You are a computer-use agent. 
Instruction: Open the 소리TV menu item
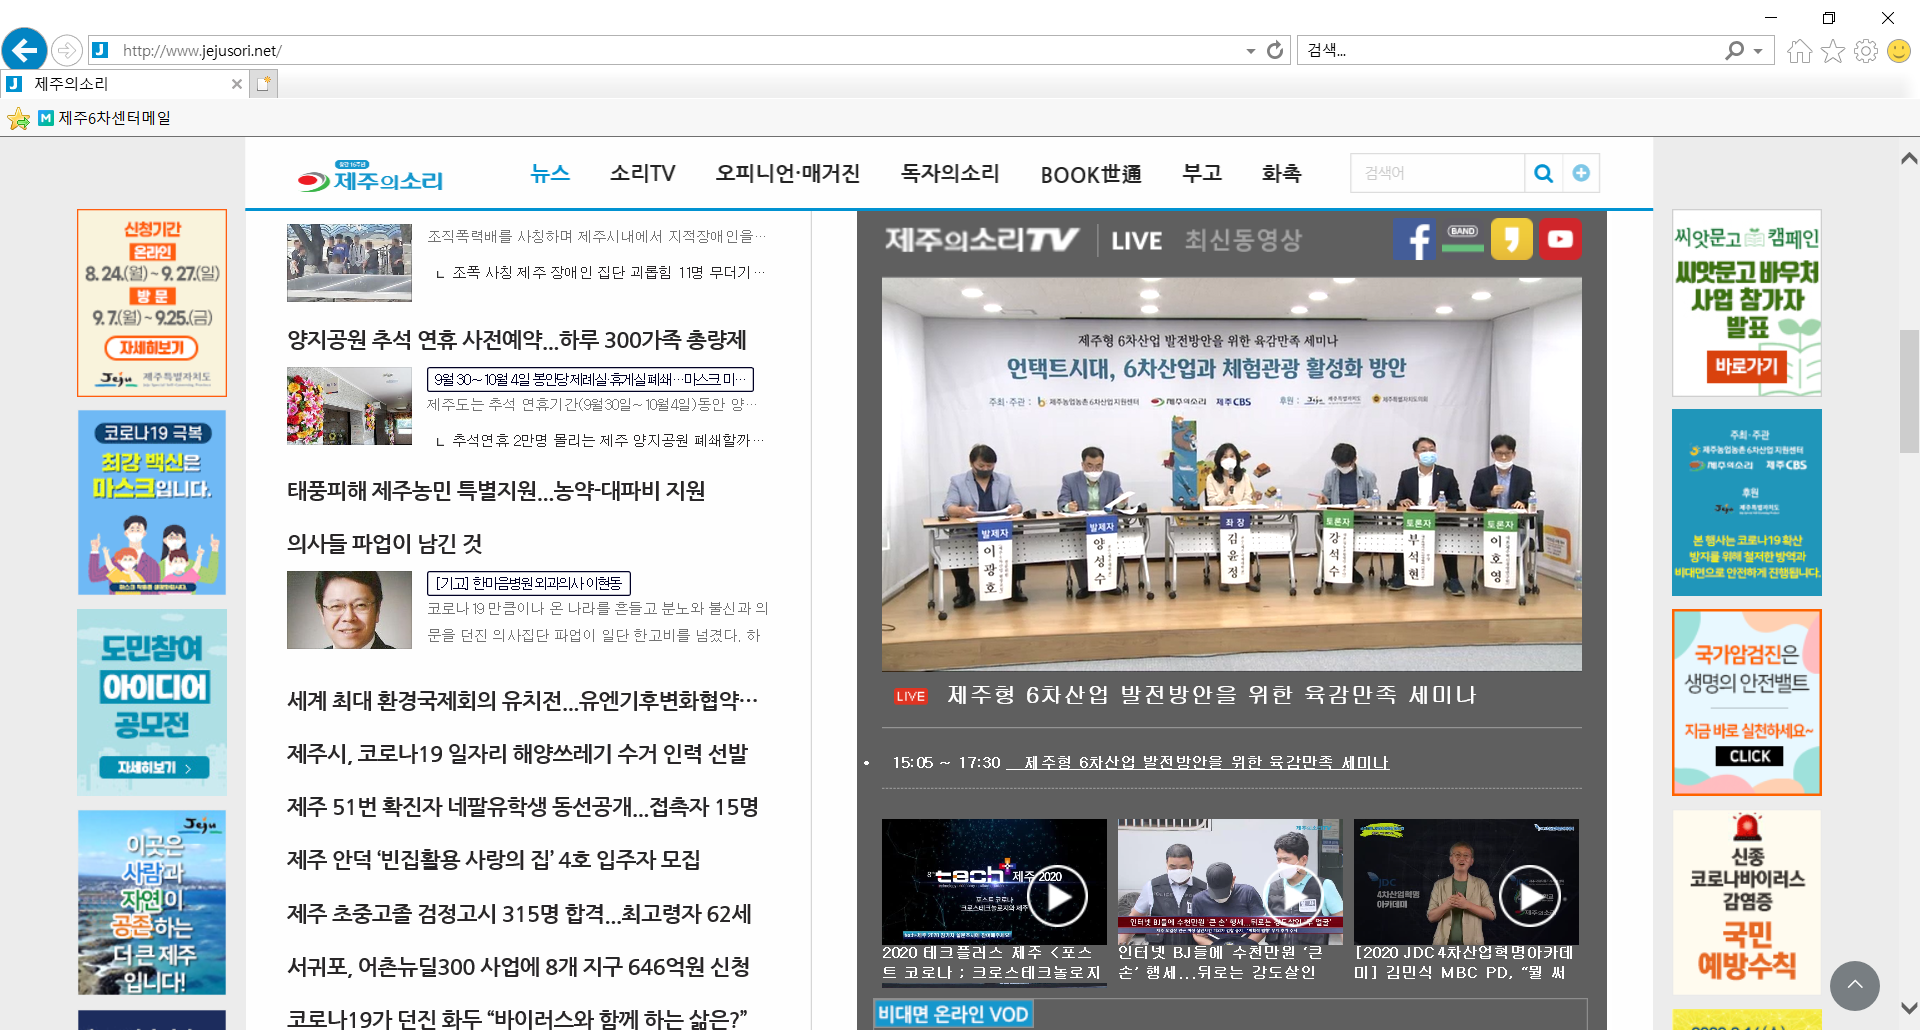point(642,173)
